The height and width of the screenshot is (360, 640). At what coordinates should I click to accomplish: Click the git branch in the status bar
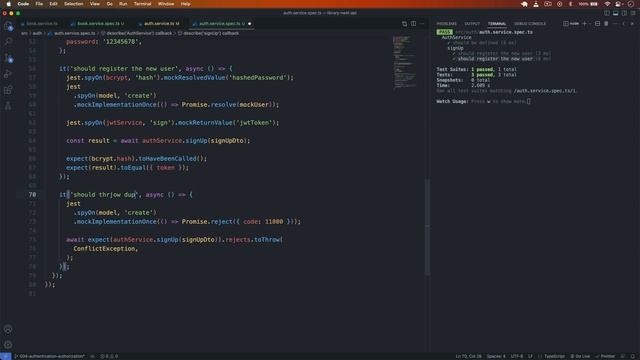tap(50, 356)
